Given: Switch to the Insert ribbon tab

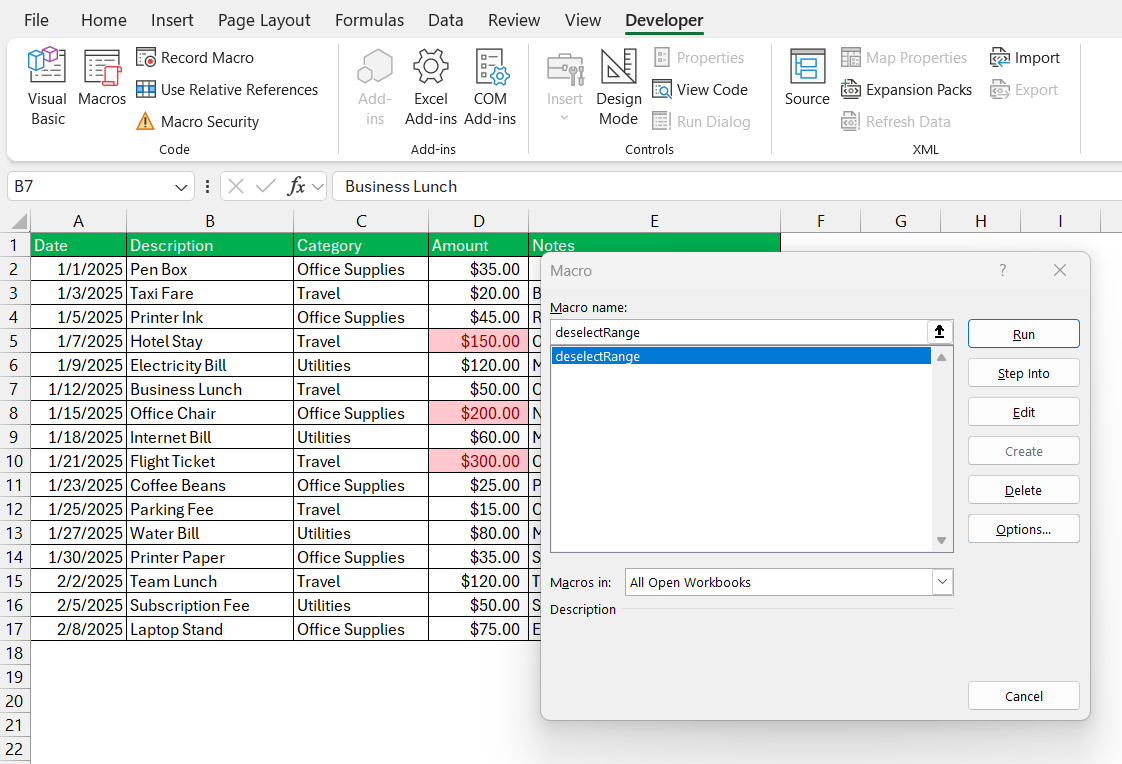Looking at the screenshot, I should pos(172,20).
